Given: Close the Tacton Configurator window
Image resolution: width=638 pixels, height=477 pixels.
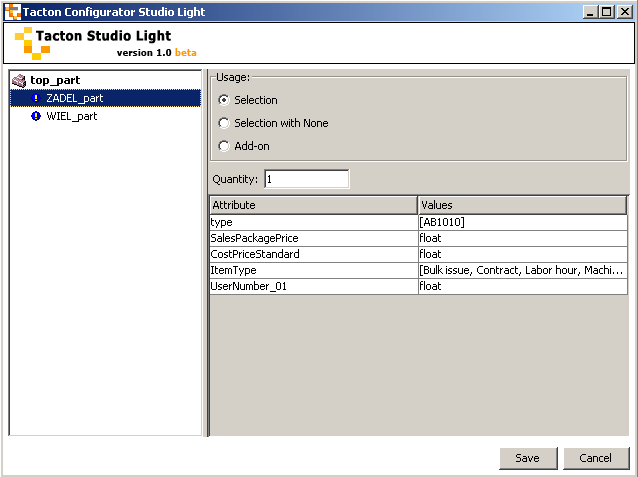Looking at the screenshot, I should (625, 12).
